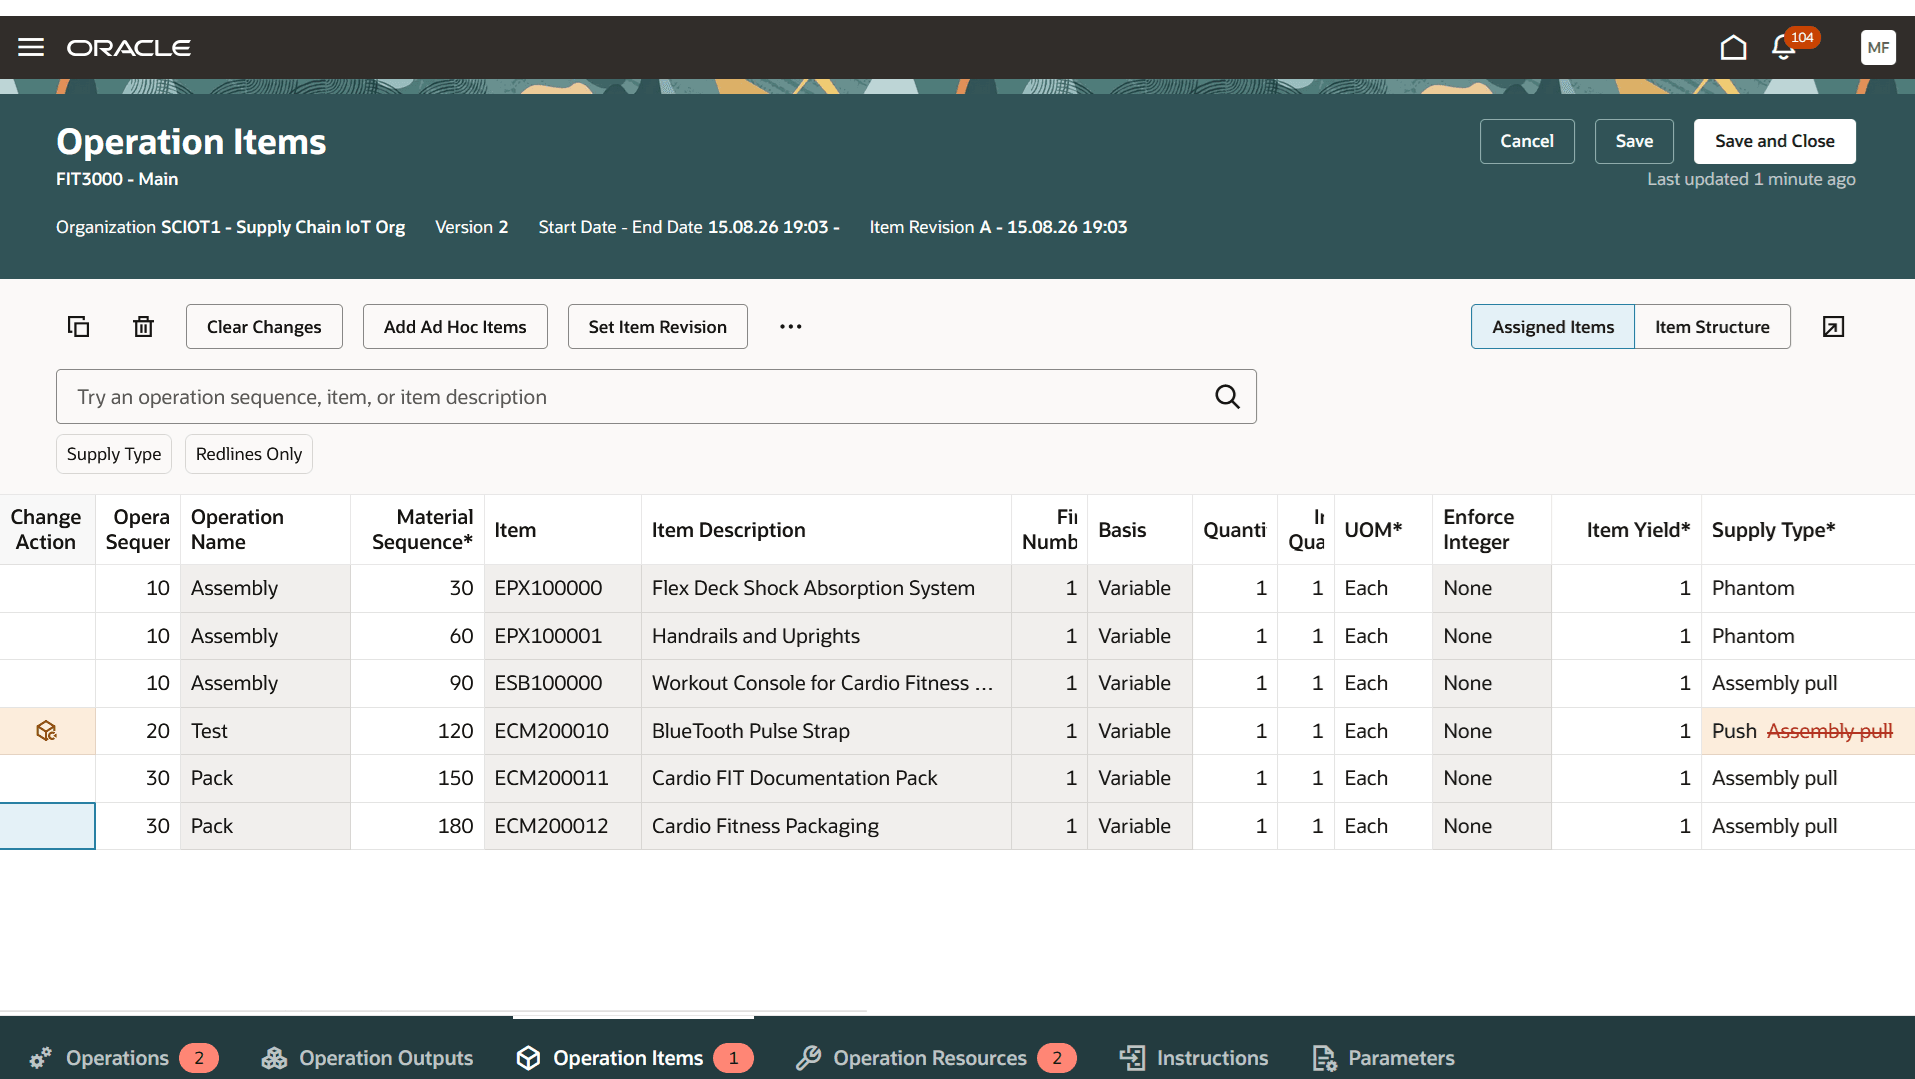
Task: Click Save and Close
Action: (x=1775, y=141)
